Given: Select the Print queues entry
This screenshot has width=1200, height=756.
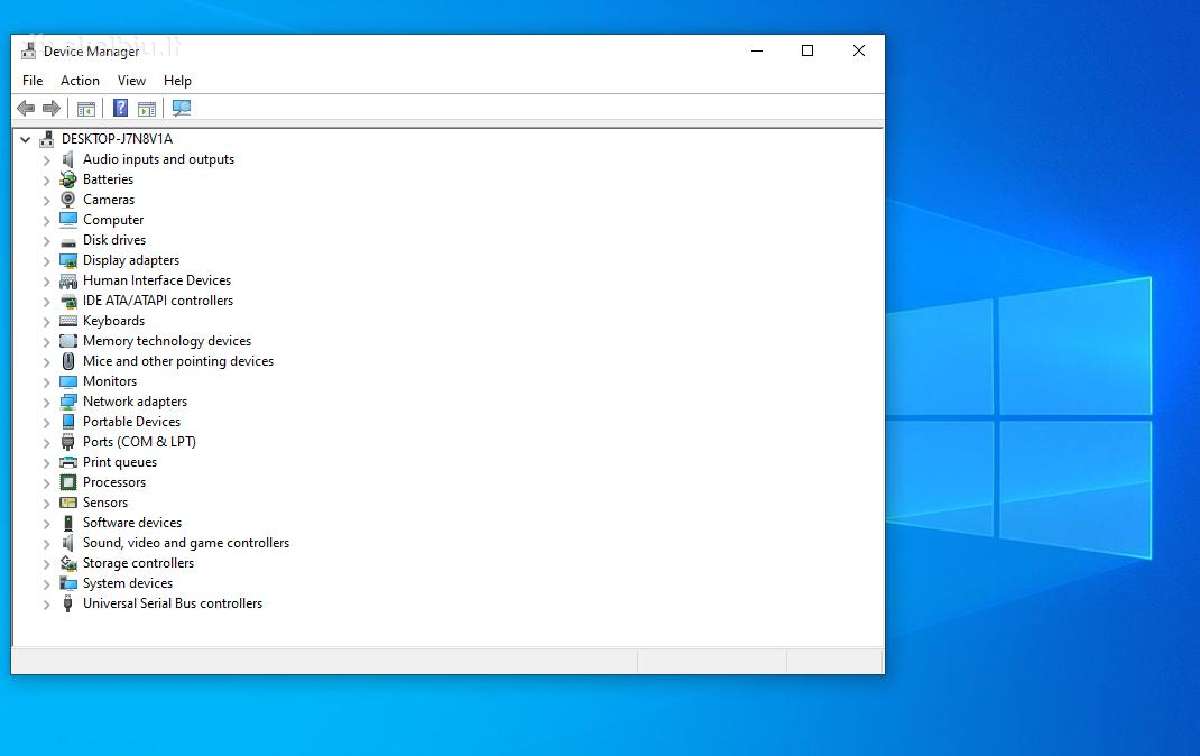Looking at the screenshot, I should (x=120, y=462).
